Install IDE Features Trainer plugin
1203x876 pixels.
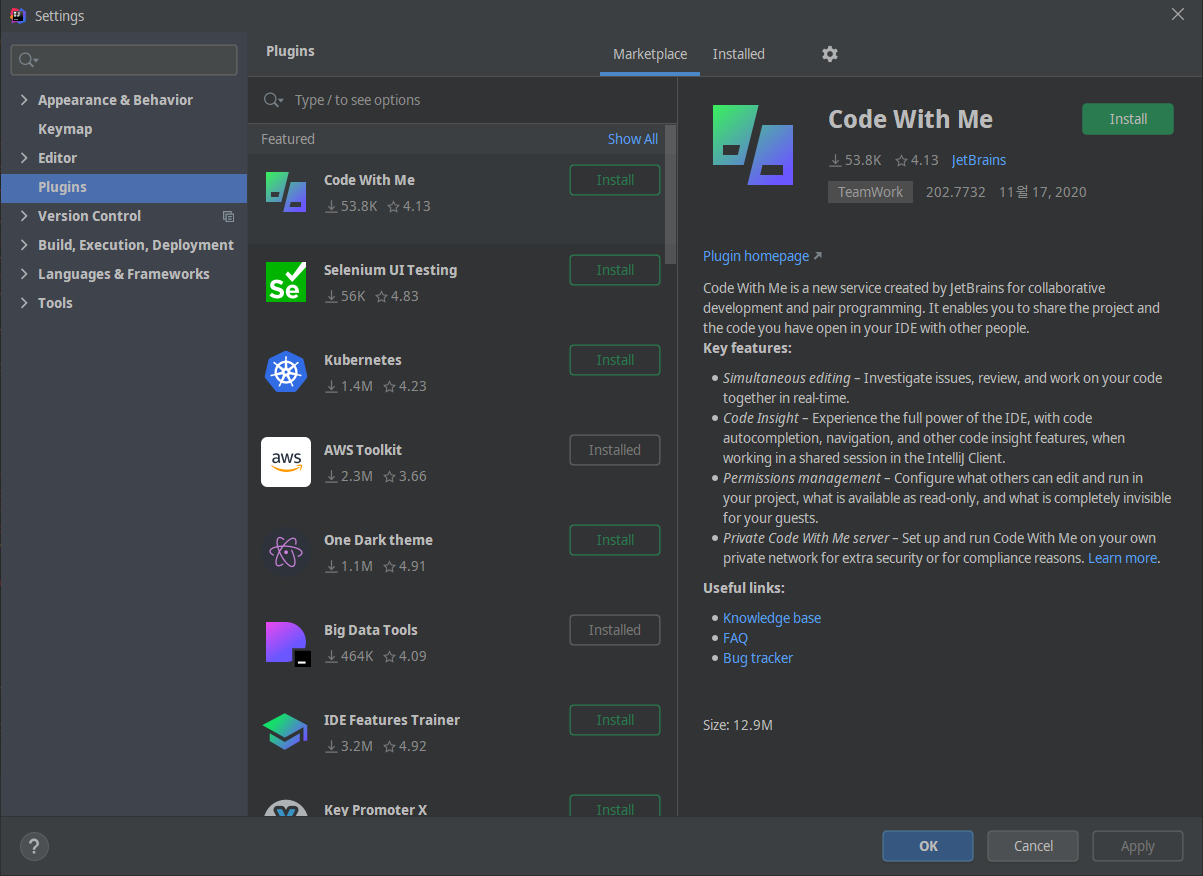615,720
